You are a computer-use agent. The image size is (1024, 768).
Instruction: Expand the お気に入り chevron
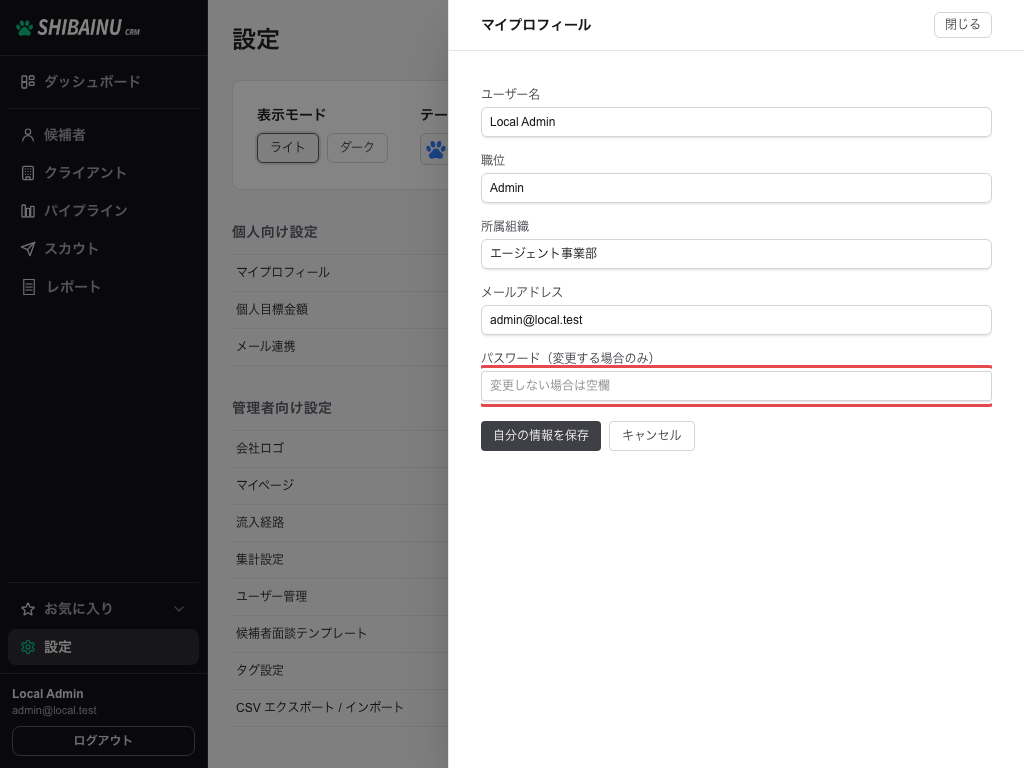pos(179,609)
